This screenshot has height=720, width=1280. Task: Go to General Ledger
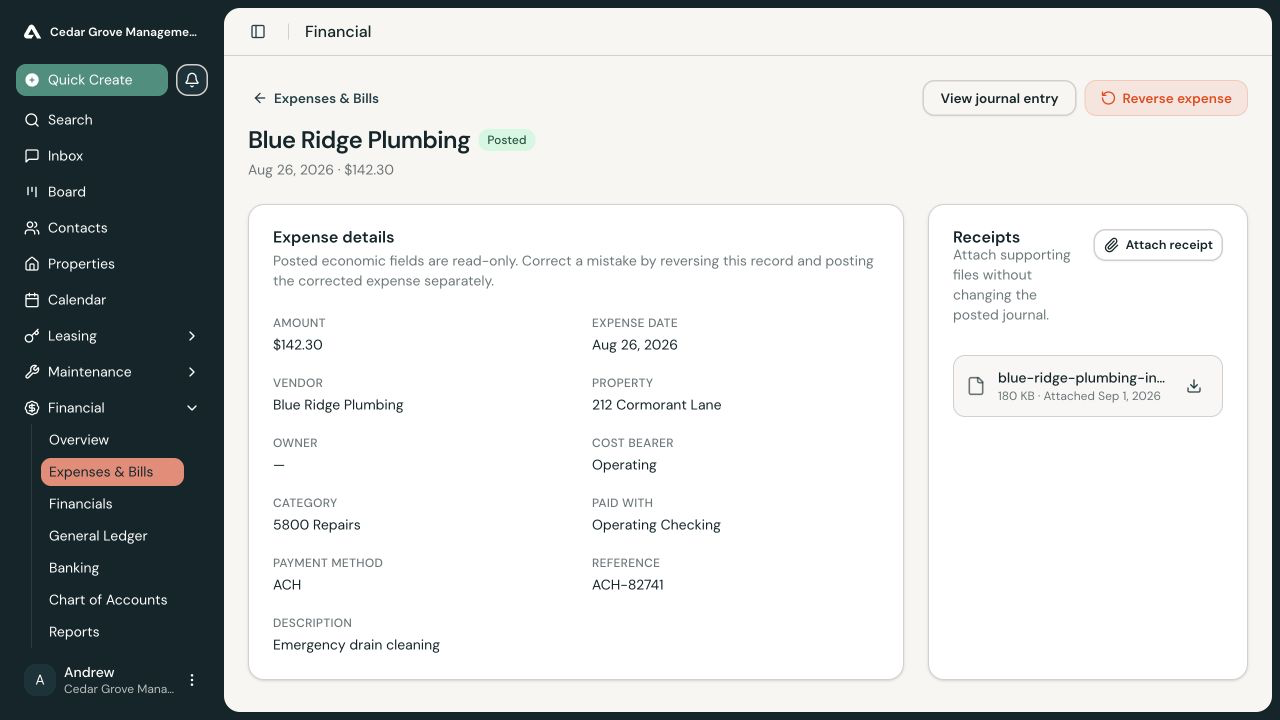[98, 536]
